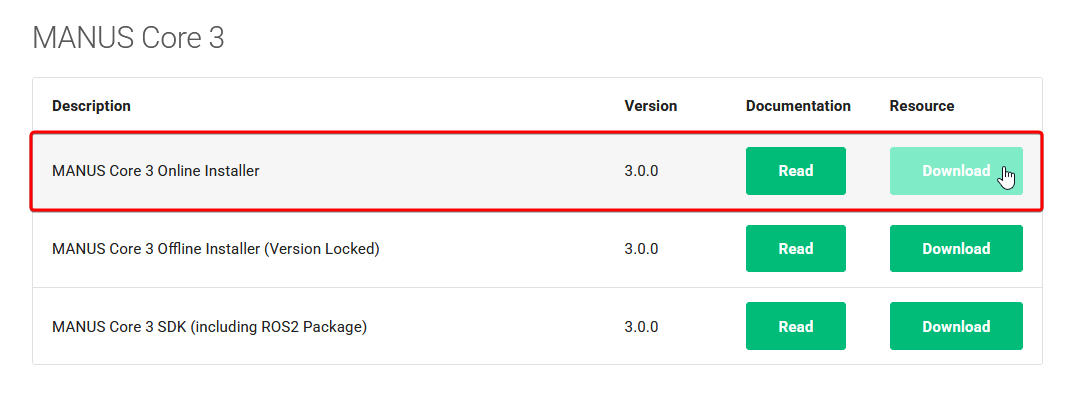The image size is (1077, 395).
Task: Download the Offline Installer (Version Locked)
Action: point(956,249)
